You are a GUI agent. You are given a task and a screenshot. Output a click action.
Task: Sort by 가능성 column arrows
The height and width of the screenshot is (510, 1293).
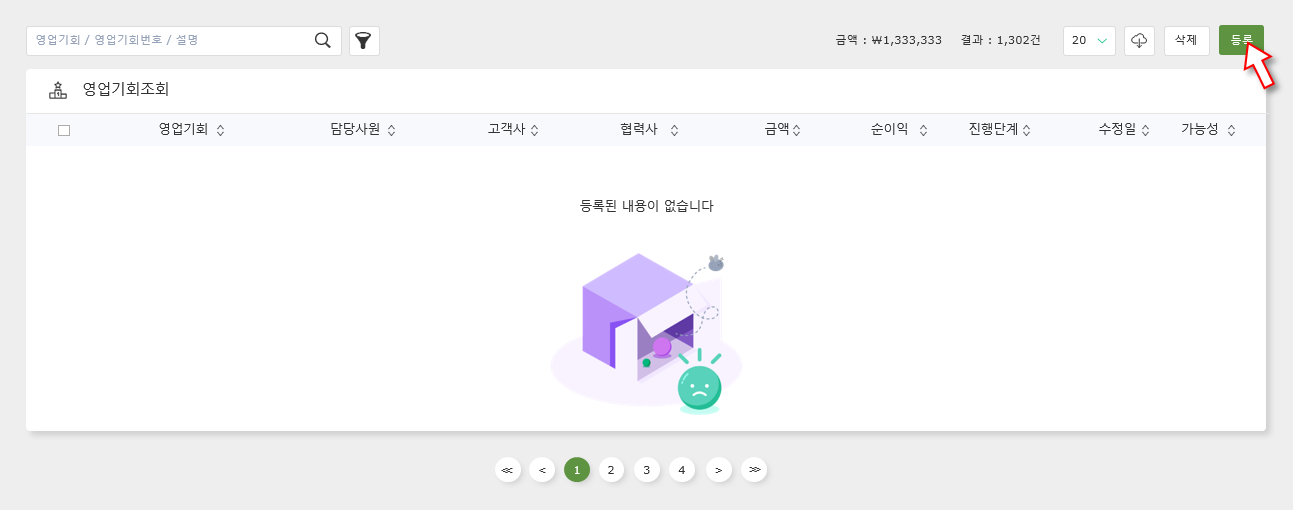coord(1231,130)
